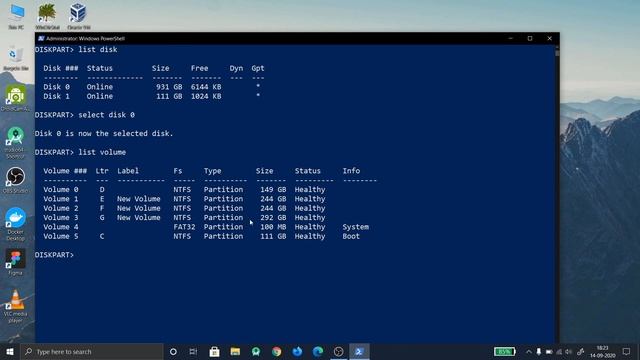Click the taskbar clock showing 14-09-2020
This screenshot has width=640, height=360.
tap(602, 351)
